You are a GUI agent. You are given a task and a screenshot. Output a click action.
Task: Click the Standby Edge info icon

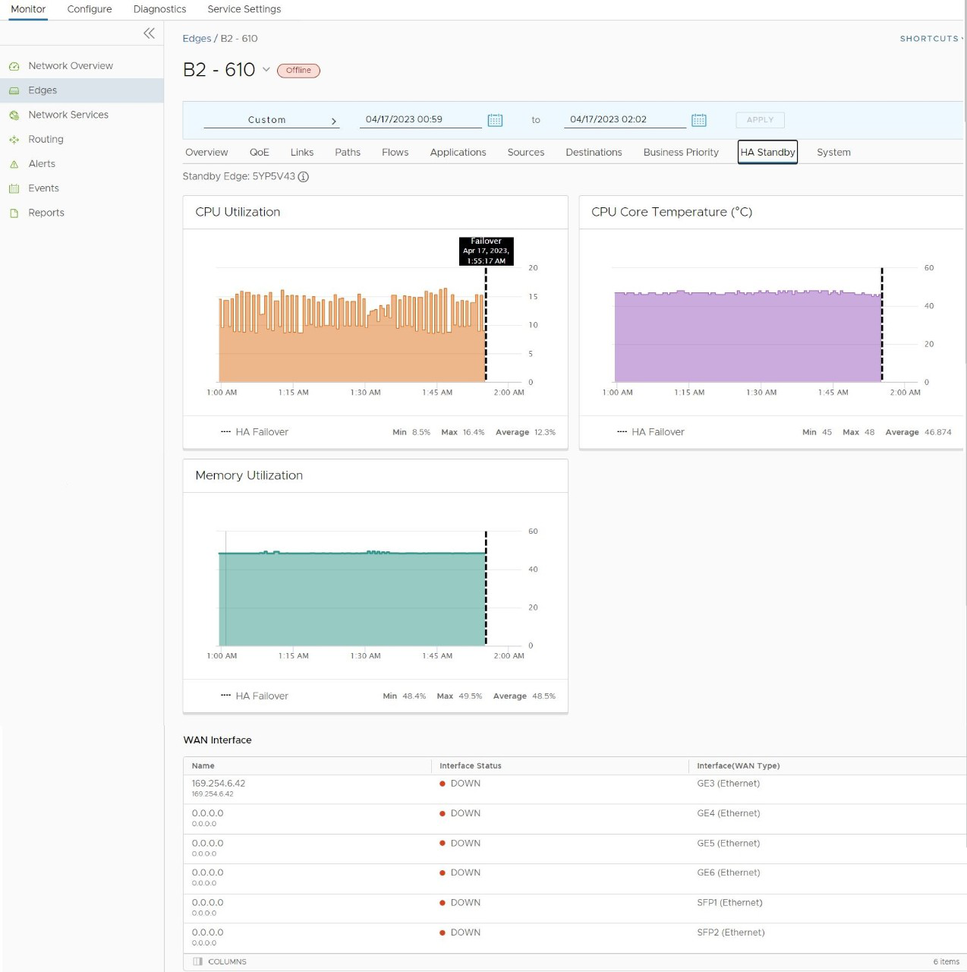pos(303,177)
